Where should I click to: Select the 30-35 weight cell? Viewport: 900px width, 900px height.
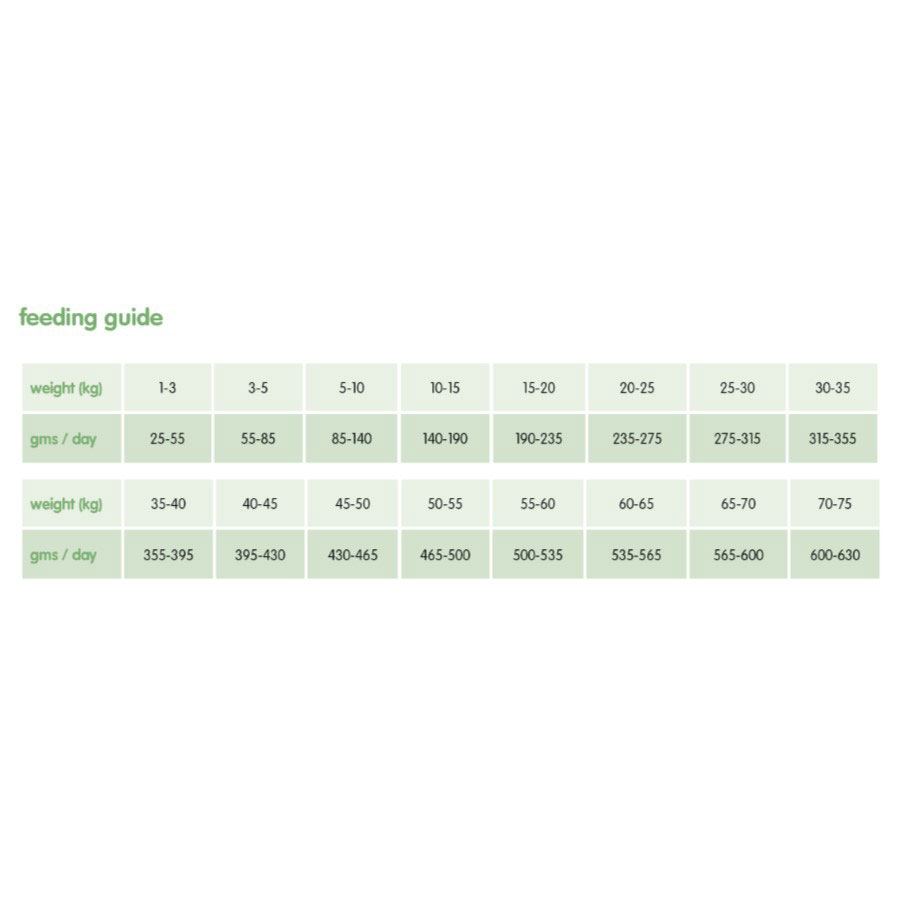(x=832, y=388)
